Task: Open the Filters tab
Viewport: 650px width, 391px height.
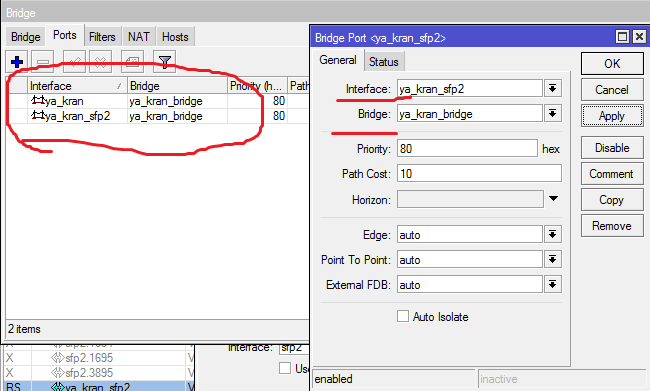Action: tap(102, 37)
